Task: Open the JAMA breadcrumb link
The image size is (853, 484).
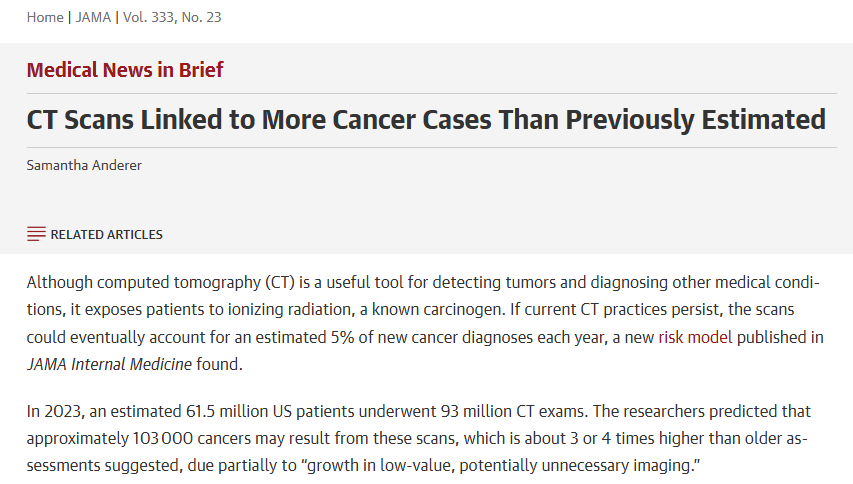Action: 93,17
